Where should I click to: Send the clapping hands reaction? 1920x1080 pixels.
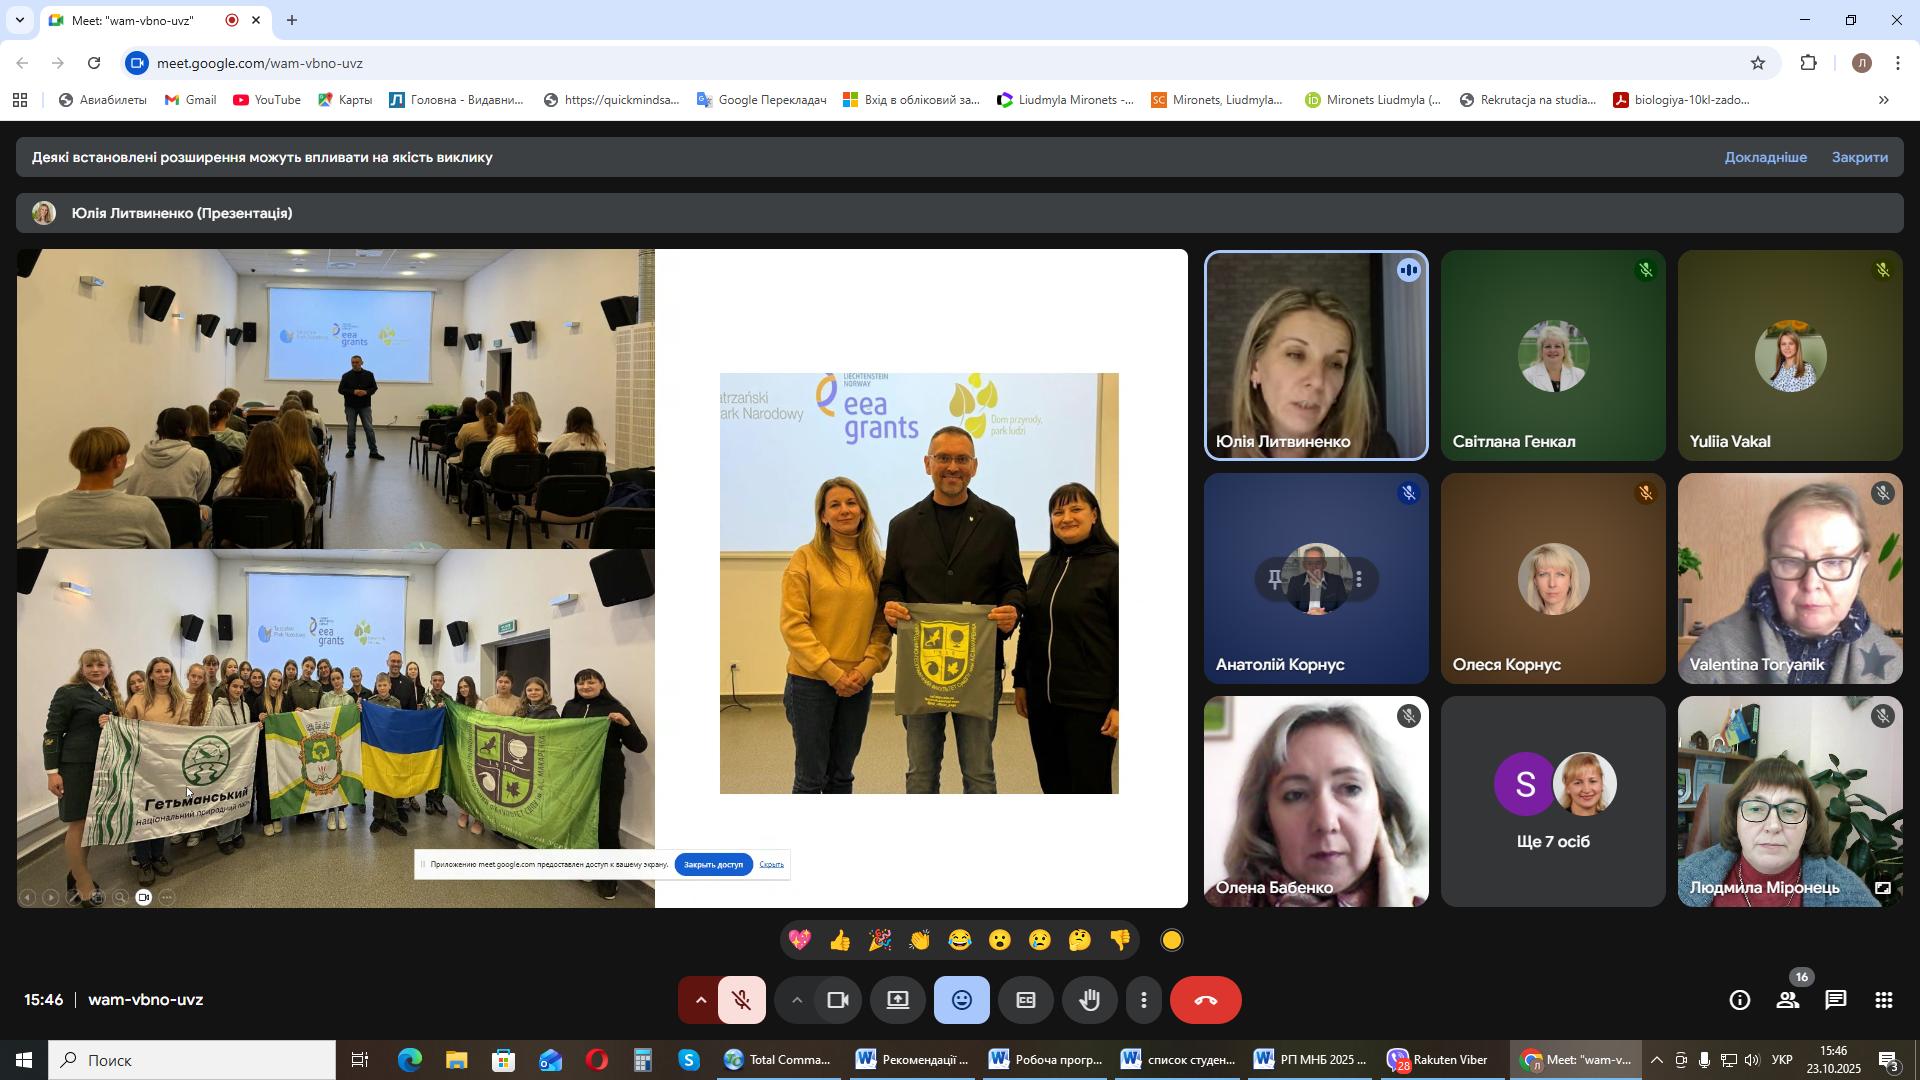point(919,941)
